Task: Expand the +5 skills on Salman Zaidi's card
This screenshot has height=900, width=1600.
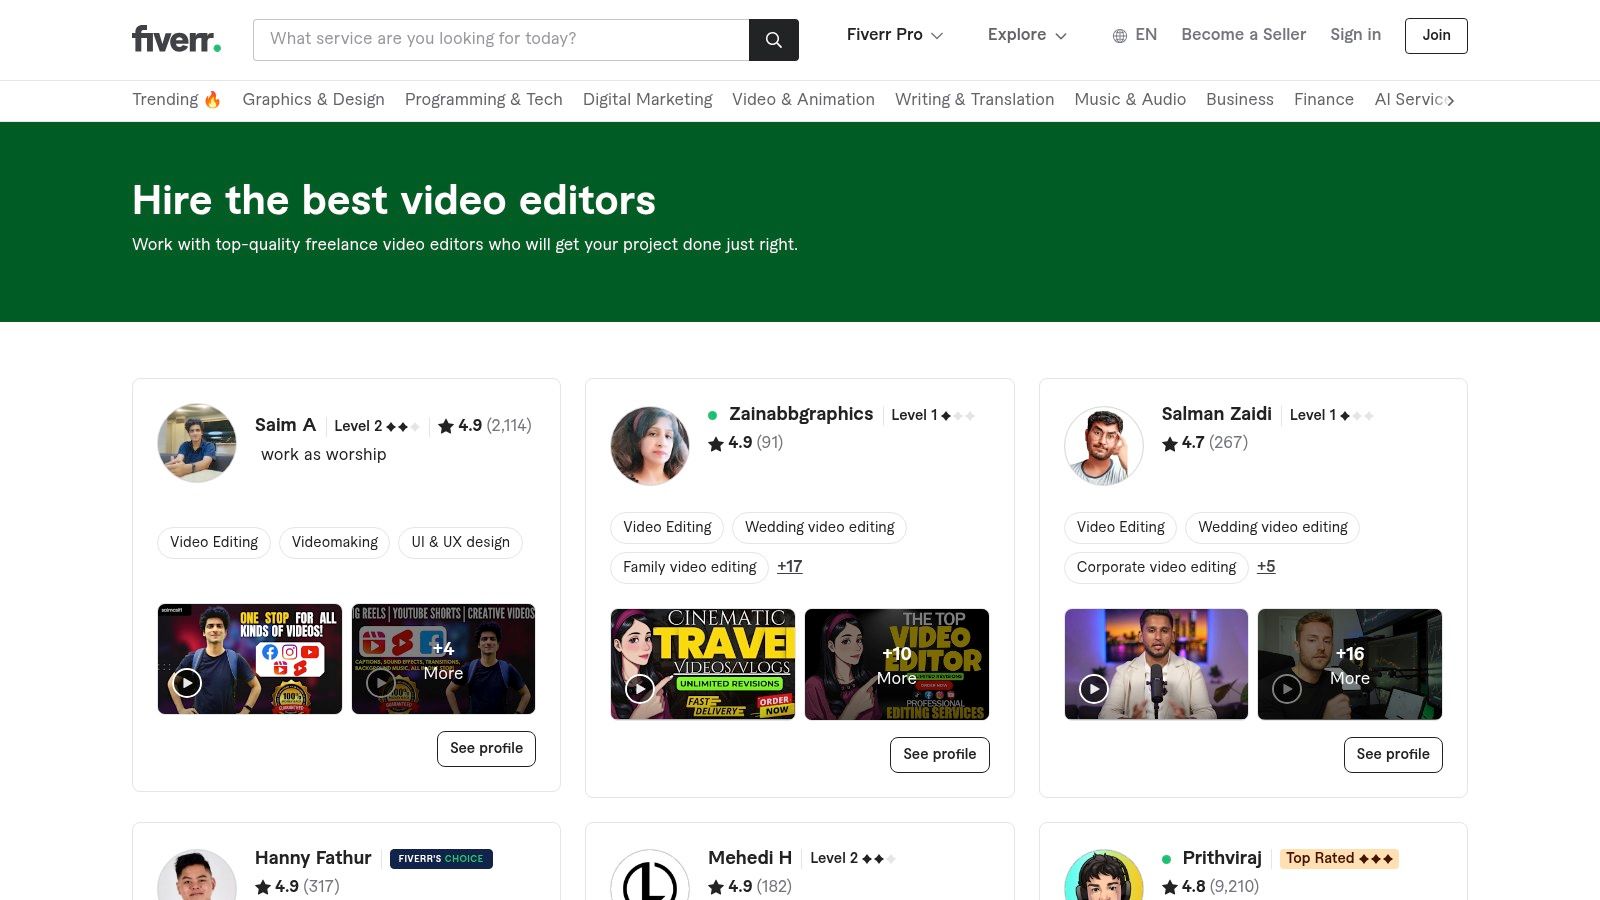Action: 1266,567
